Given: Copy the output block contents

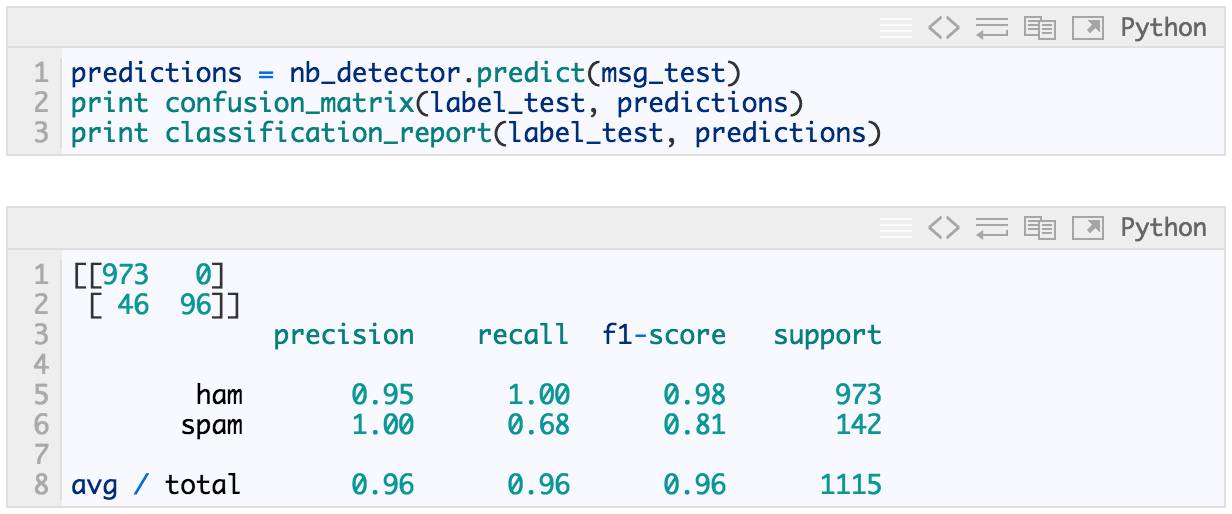Looking at the screenshot, I should coord(1040,228).
